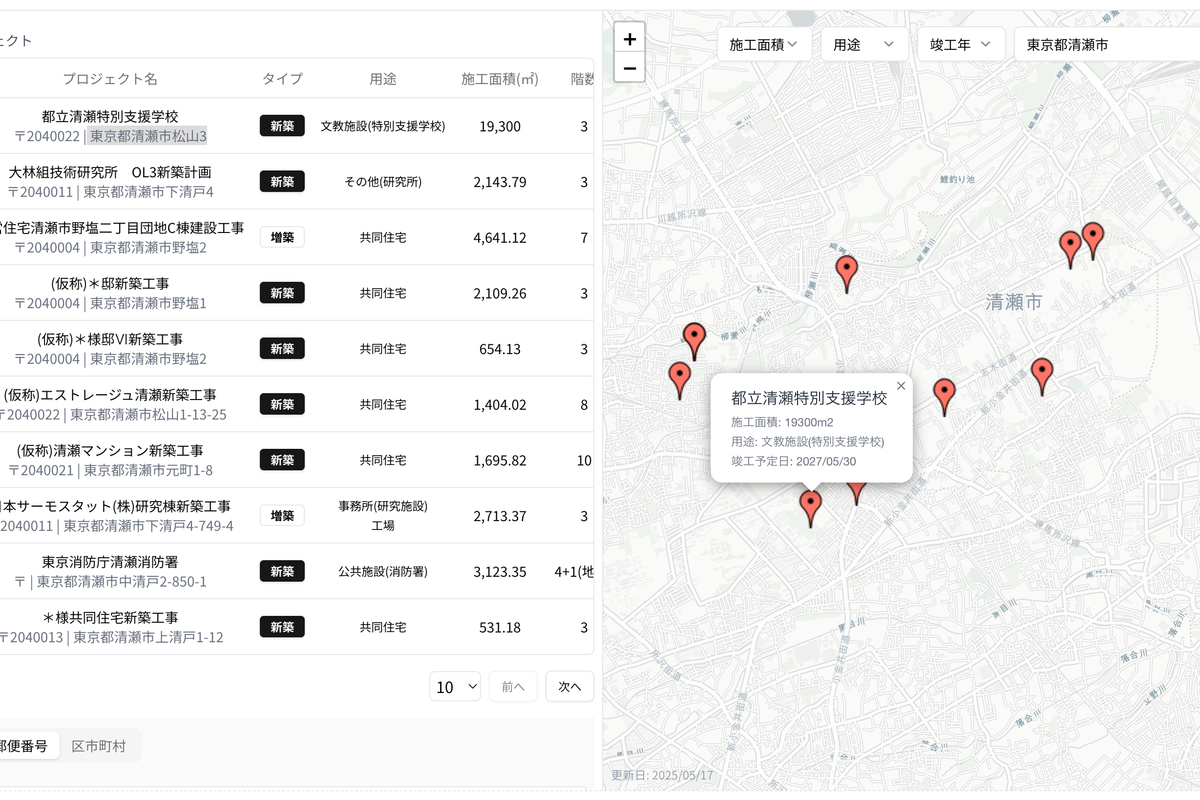Screen dimensions: 1200x800
Task: Click 新築 badge in 都立清瀬特別支援学校 row
Action: [282, 126]
